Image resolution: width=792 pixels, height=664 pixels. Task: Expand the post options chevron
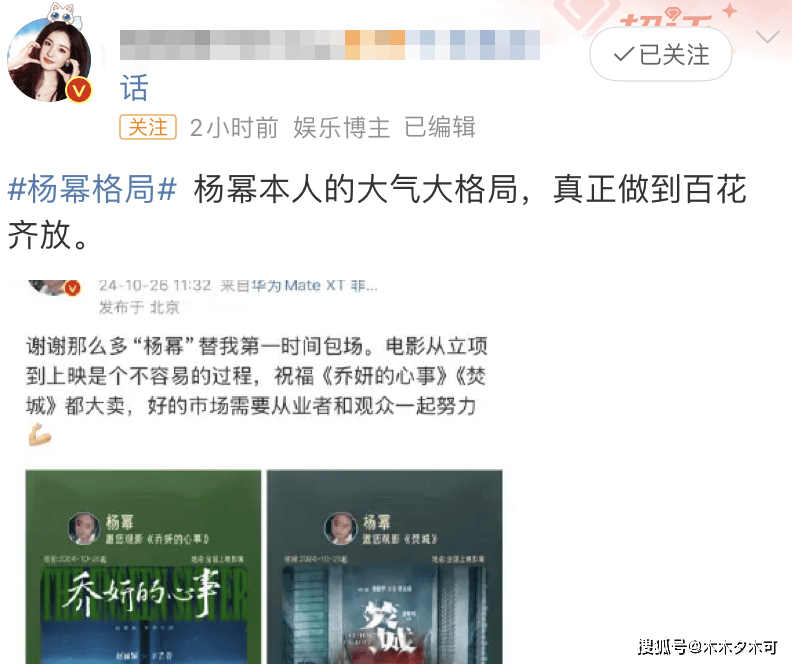[x=767, y=37]
